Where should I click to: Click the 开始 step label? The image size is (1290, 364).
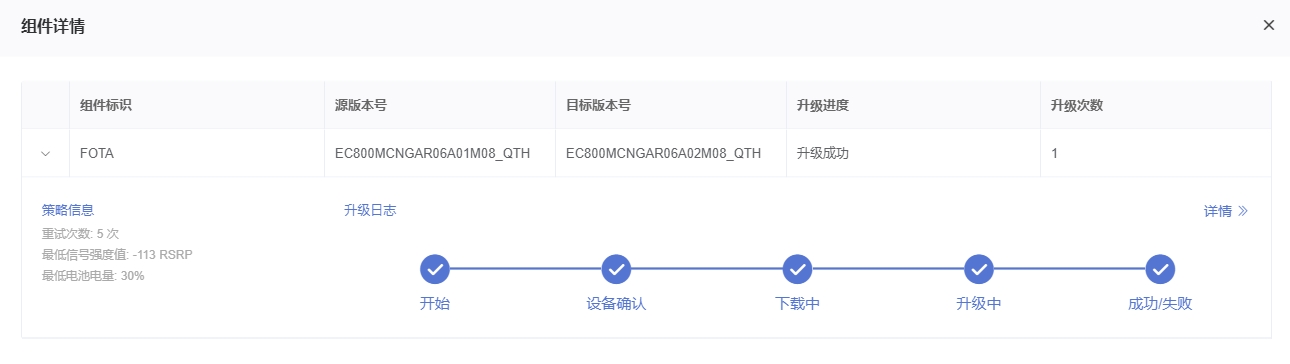pos(435,303)
